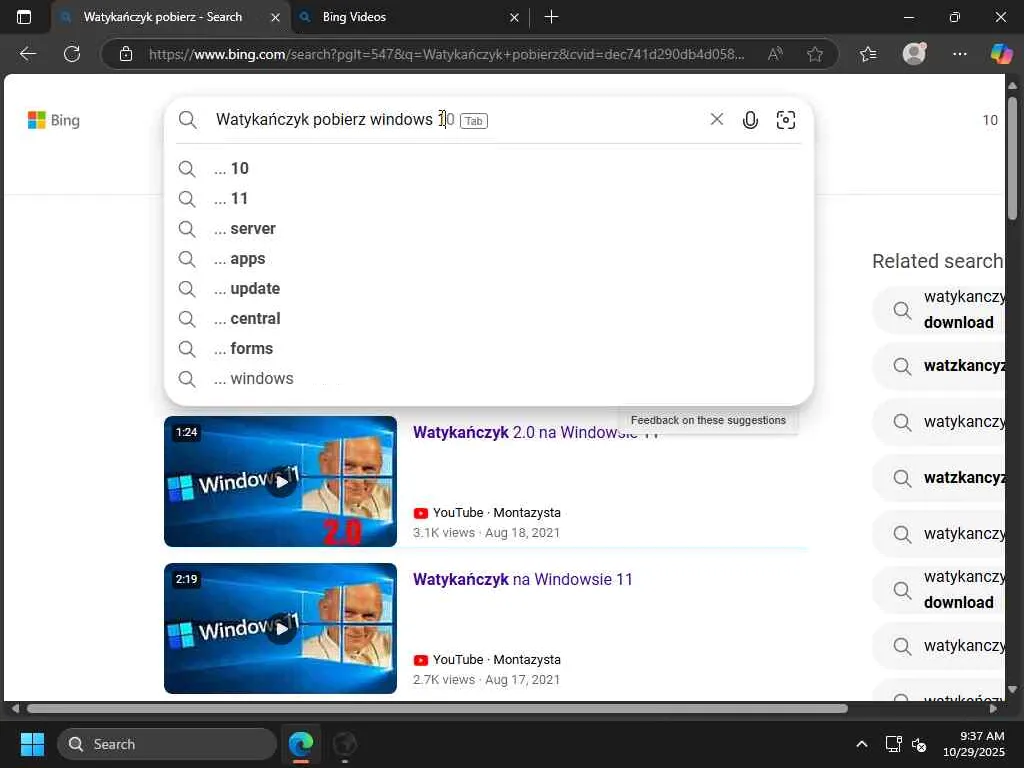Open the Edge profile avatar
The height and width of the screenshot is (768, 1024).
pyautogui.click(x=914, y=54)
